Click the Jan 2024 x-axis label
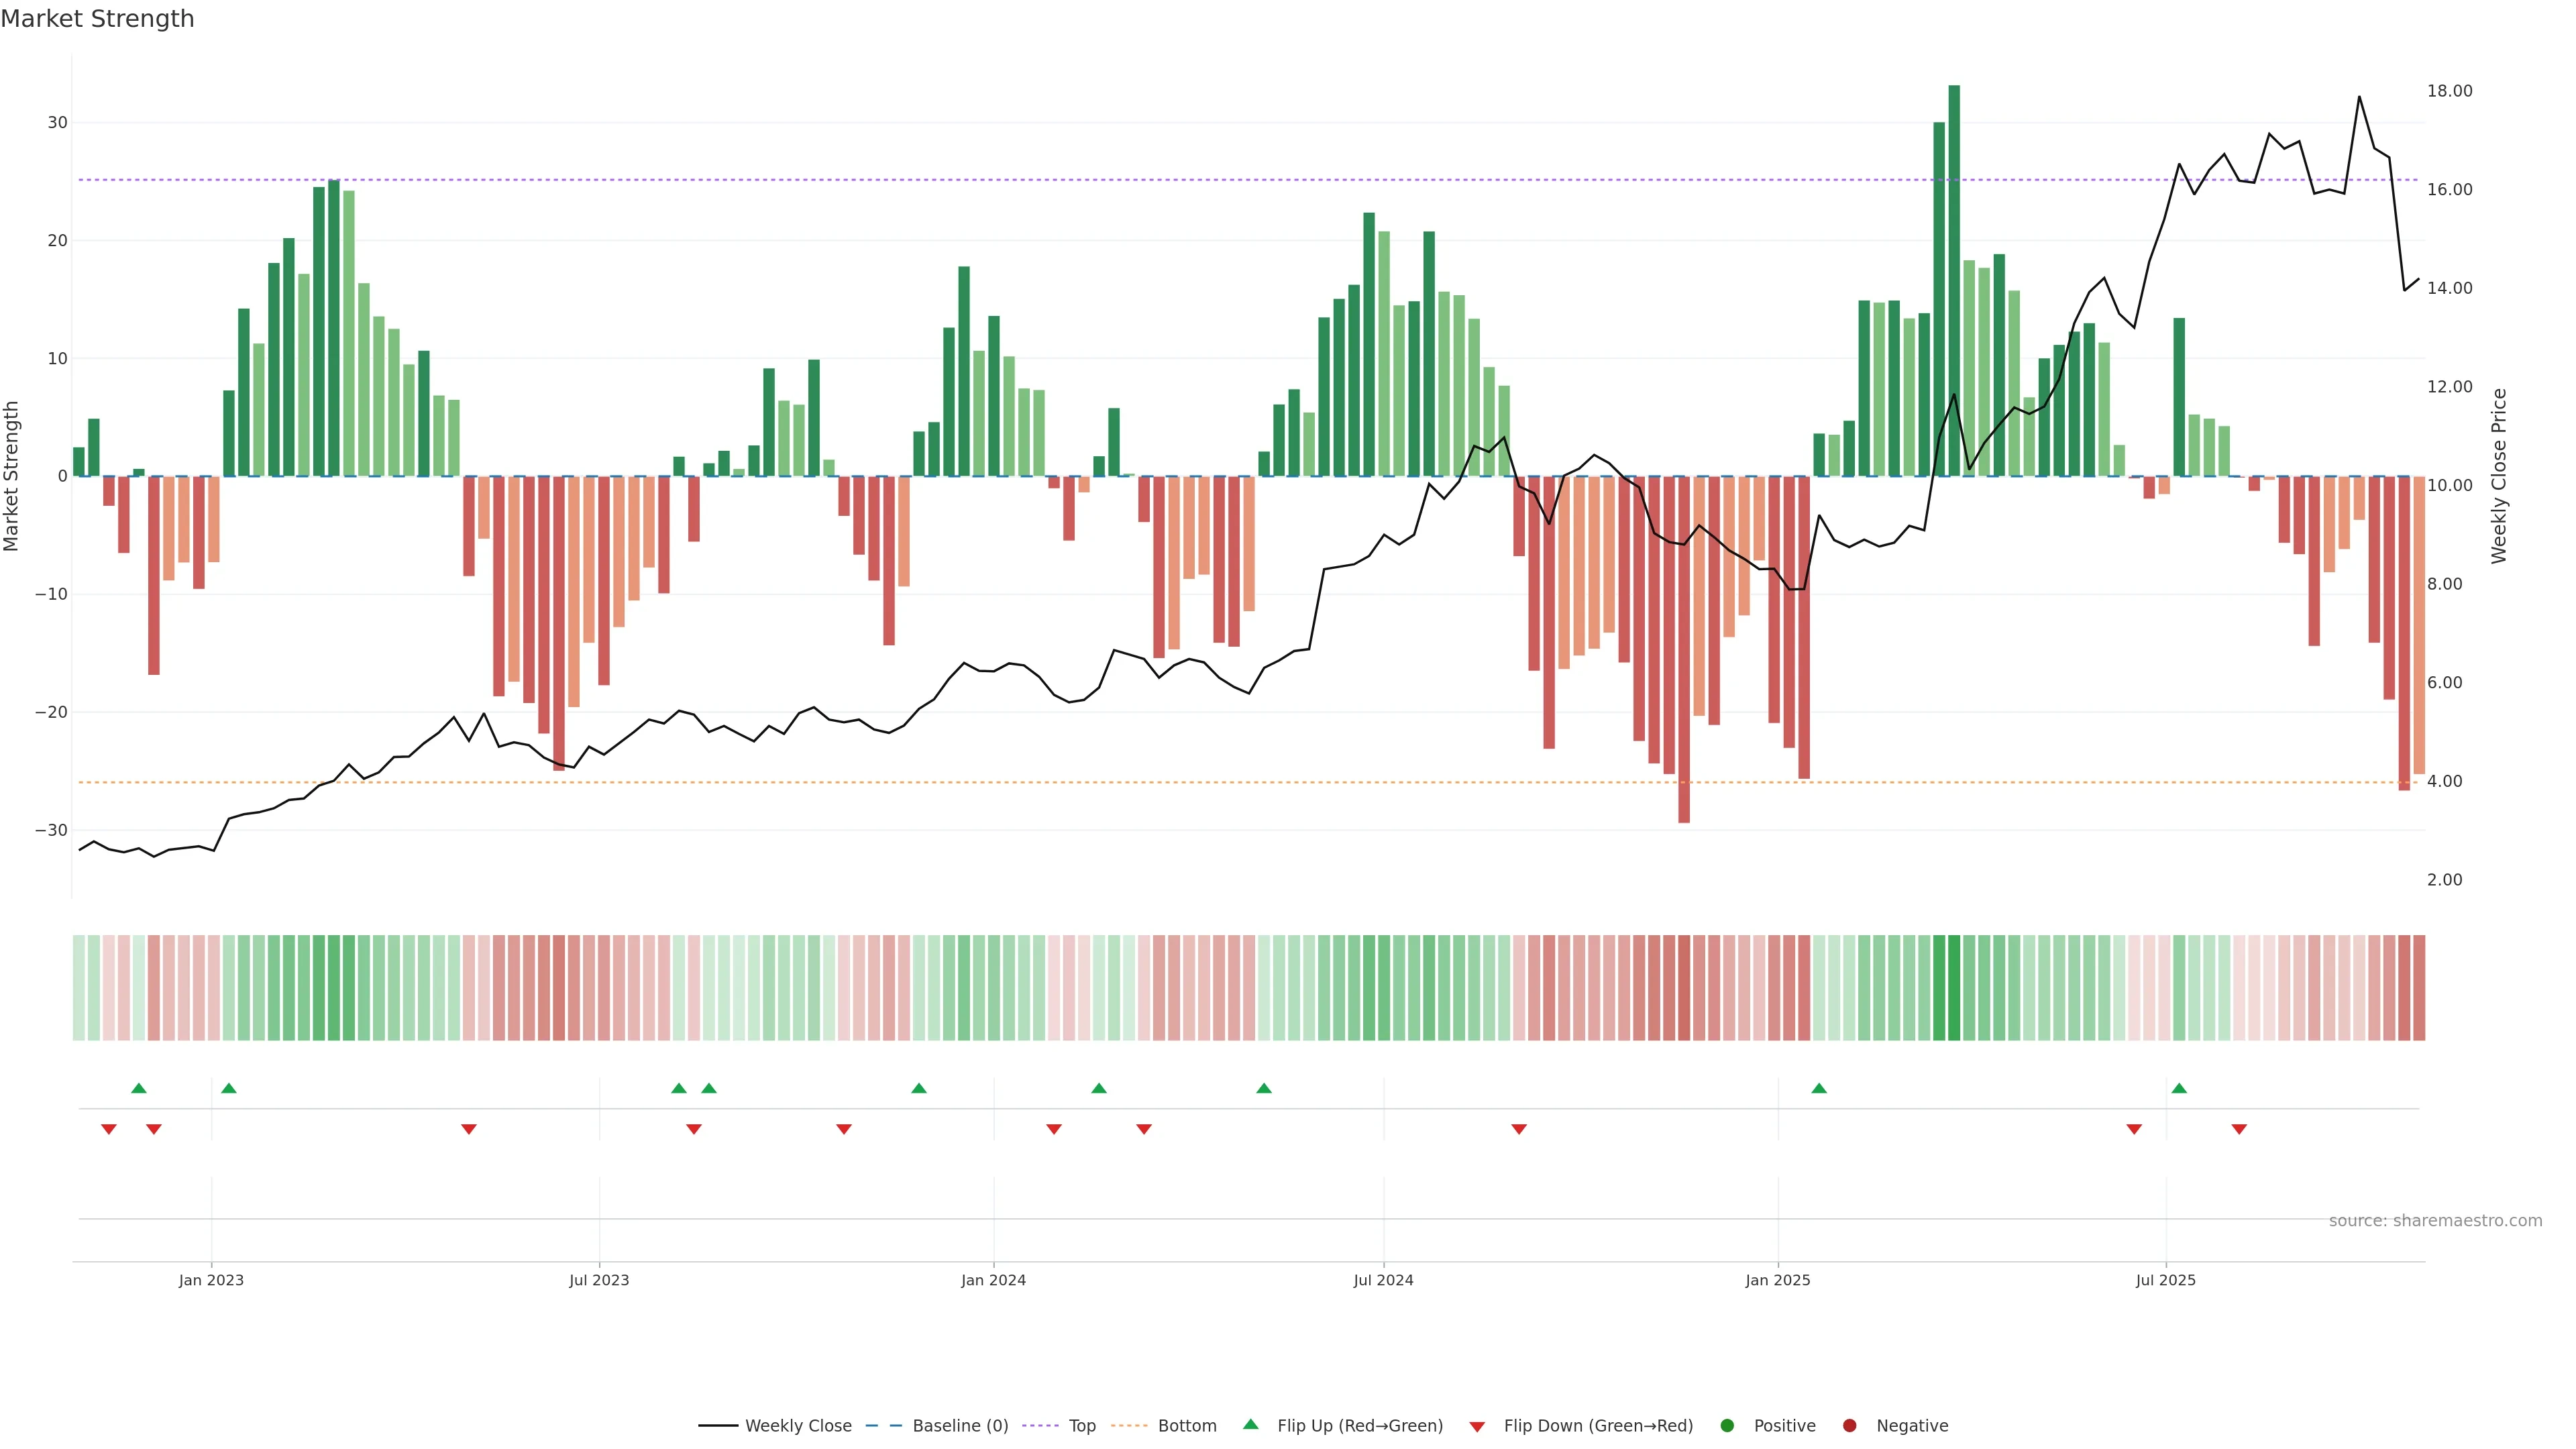This screenshot has width=2576, height=1449. tap(993, 1280)
